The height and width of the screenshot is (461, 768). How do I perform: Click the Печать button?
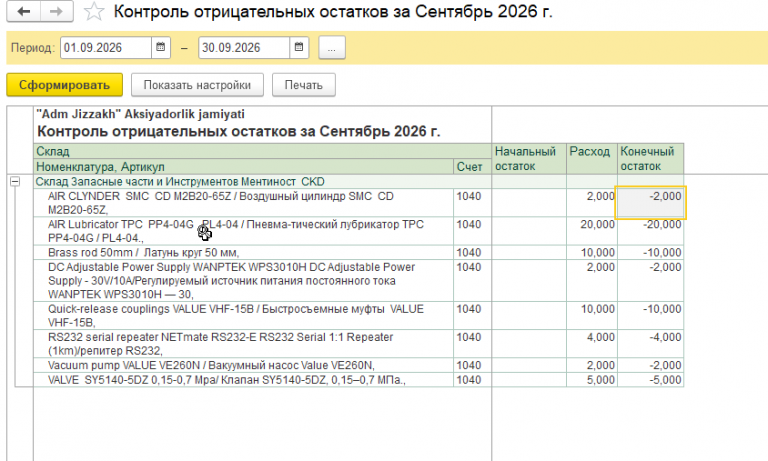click(304, 85)
